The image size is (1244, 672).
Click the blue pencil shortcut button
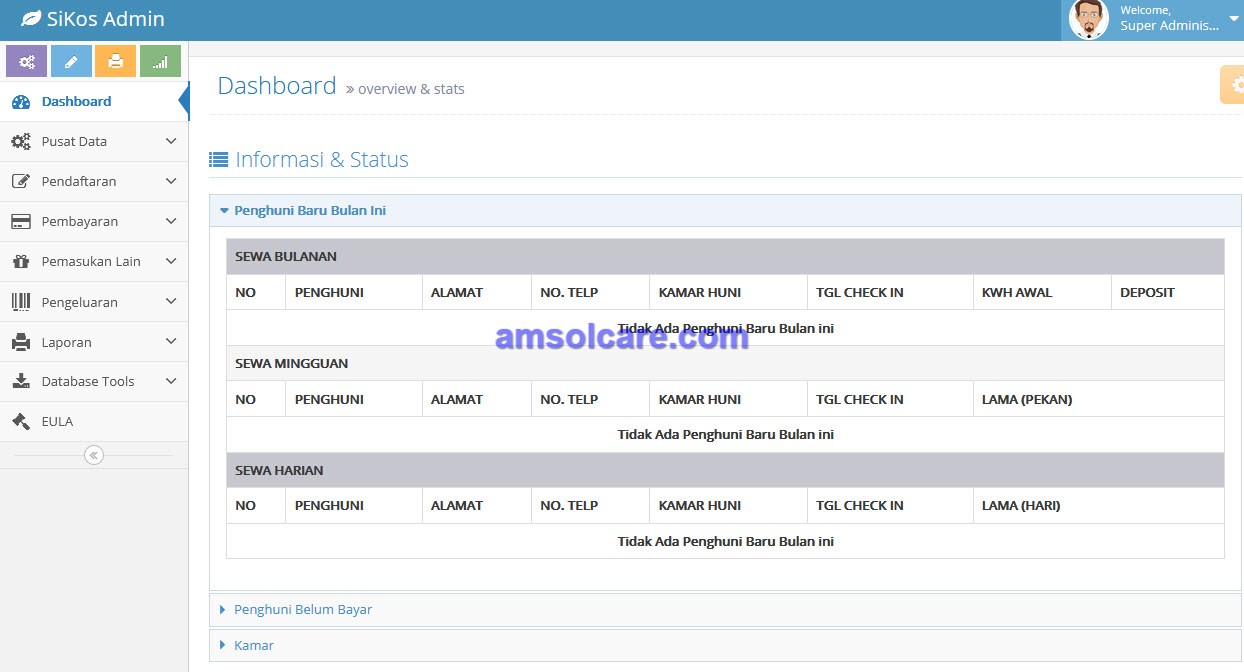pos(71,61)
